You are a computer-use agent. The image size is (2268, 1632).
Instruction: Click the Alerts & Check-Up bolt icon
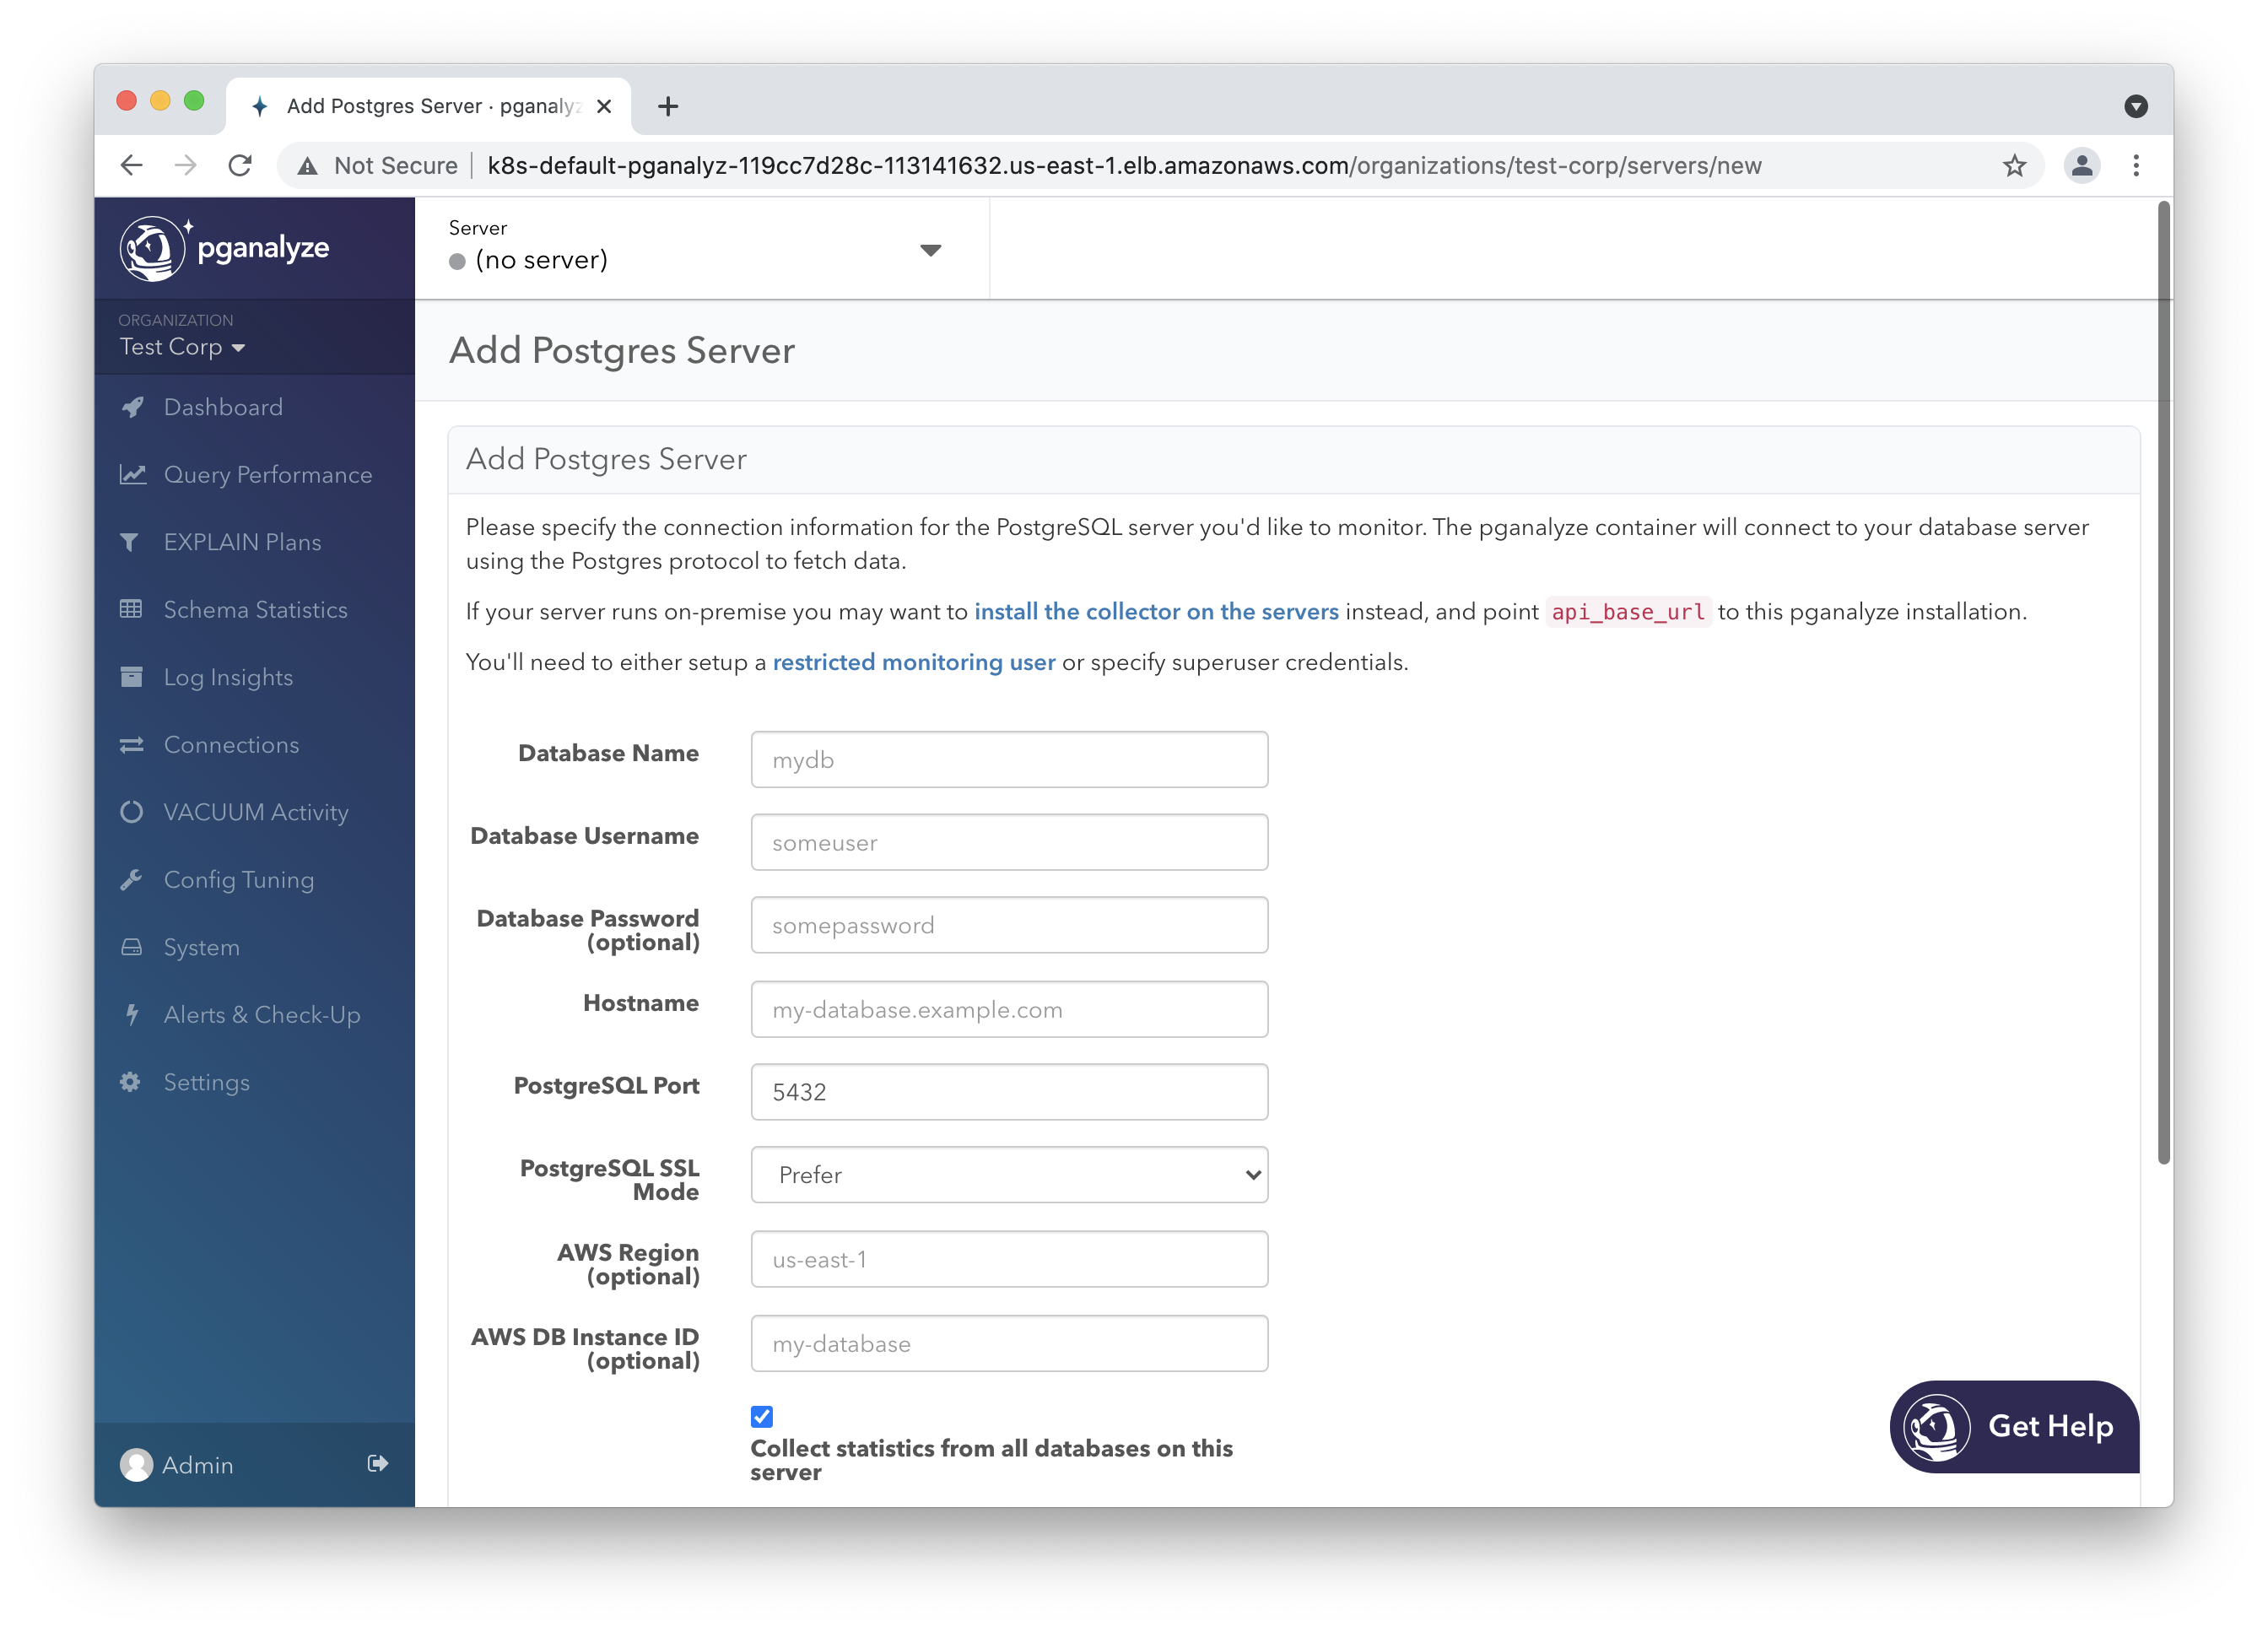tap(131, 1014)
